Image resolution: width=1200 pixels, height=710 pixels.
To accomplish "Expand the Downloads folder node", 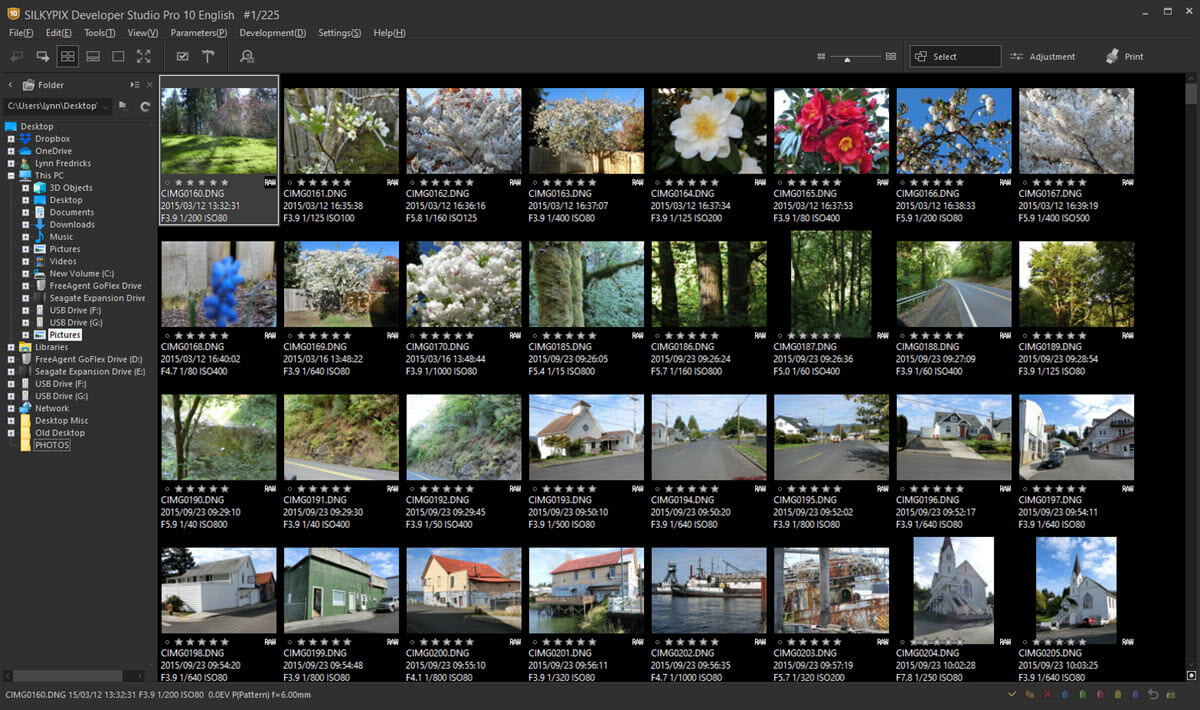I will [x=26, y=225].
